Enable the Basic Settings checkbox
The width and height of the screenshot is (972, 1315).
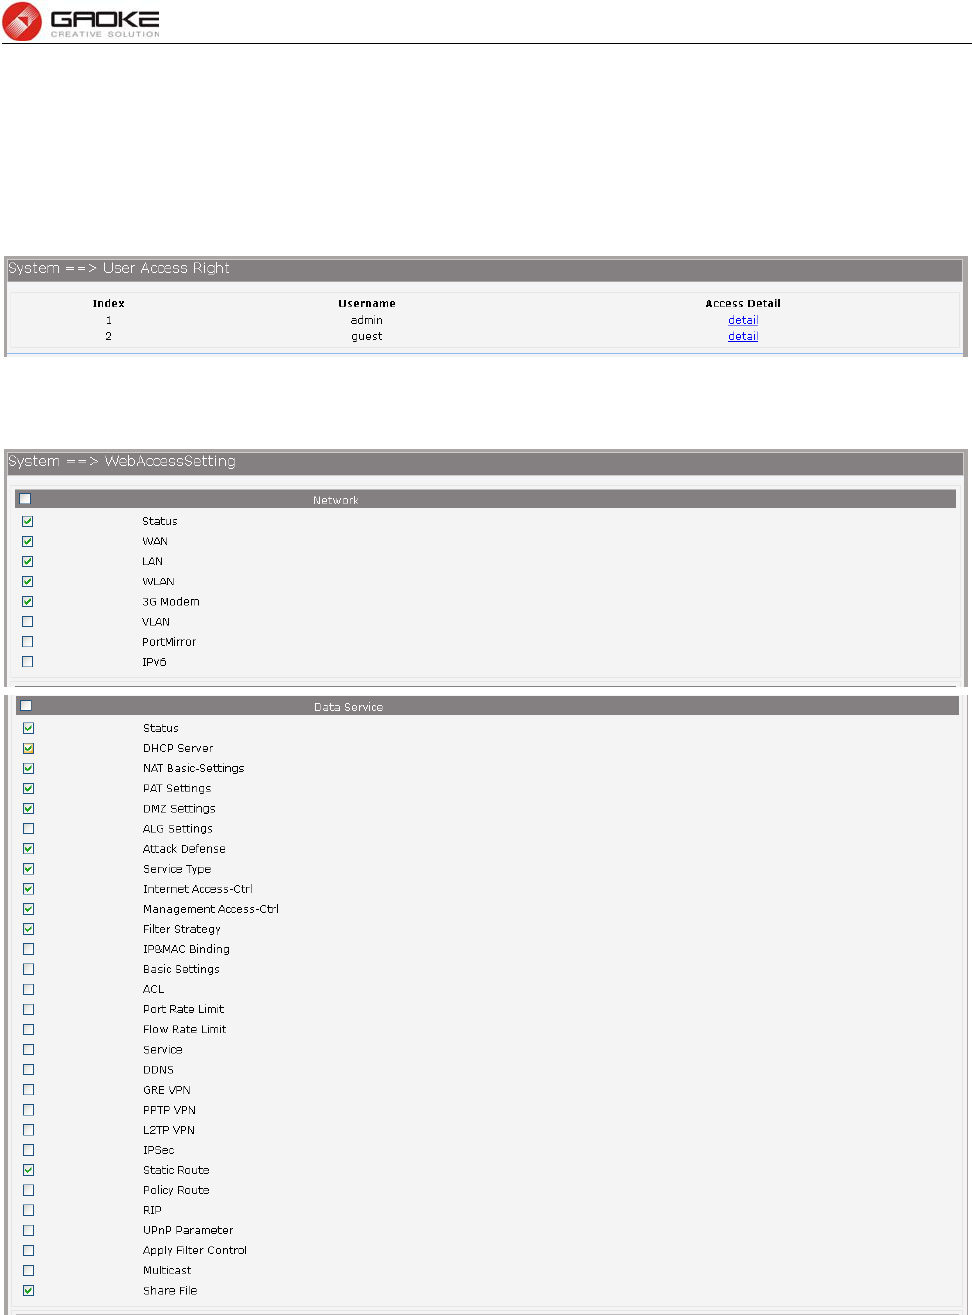(x=29, y=969)
